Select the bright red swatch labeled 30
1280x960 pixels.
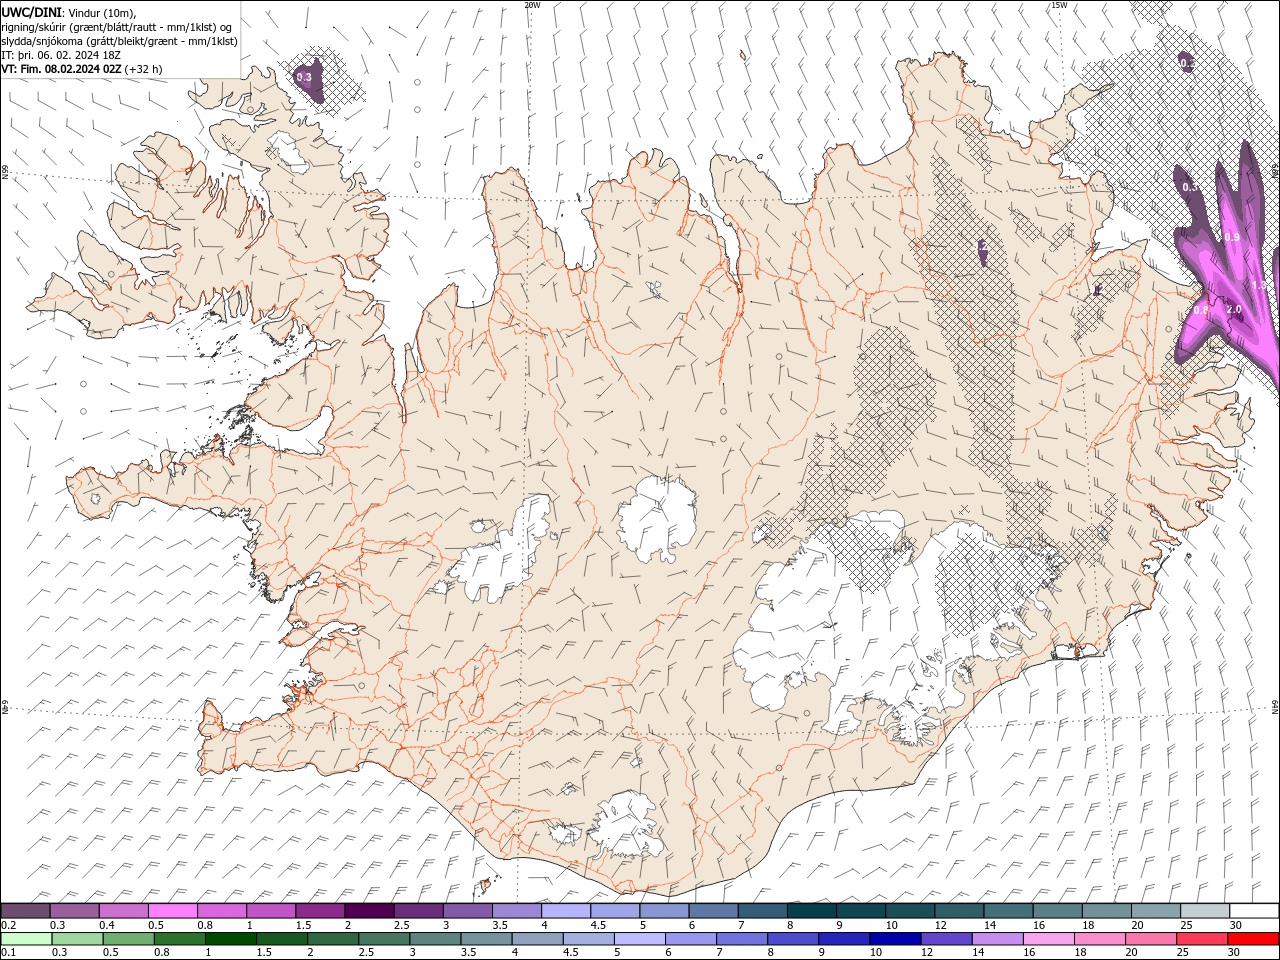pyautogui.click(x=1253, y=939)
